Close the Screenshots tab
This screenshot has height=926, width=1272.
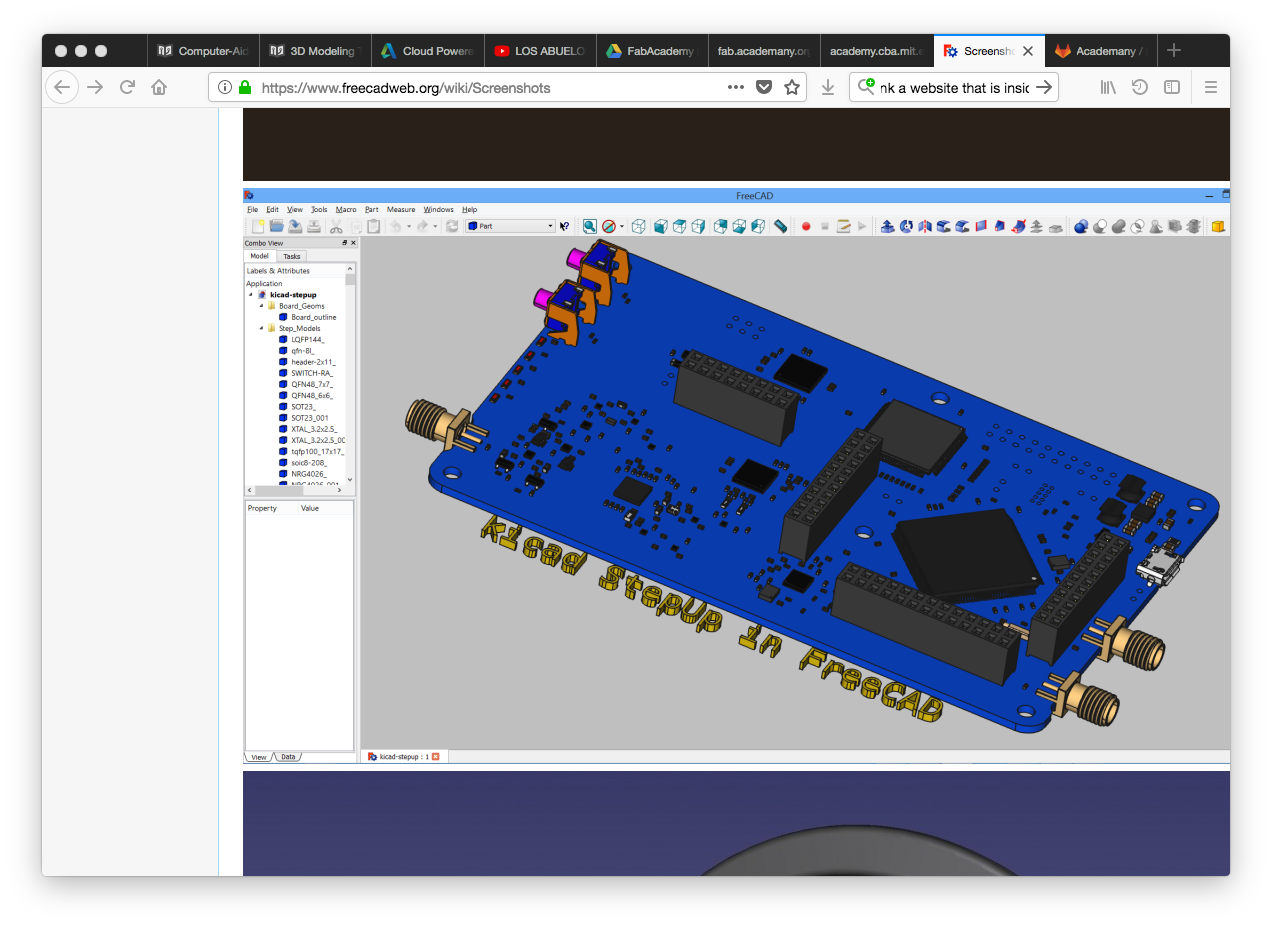click(1028, 51)
